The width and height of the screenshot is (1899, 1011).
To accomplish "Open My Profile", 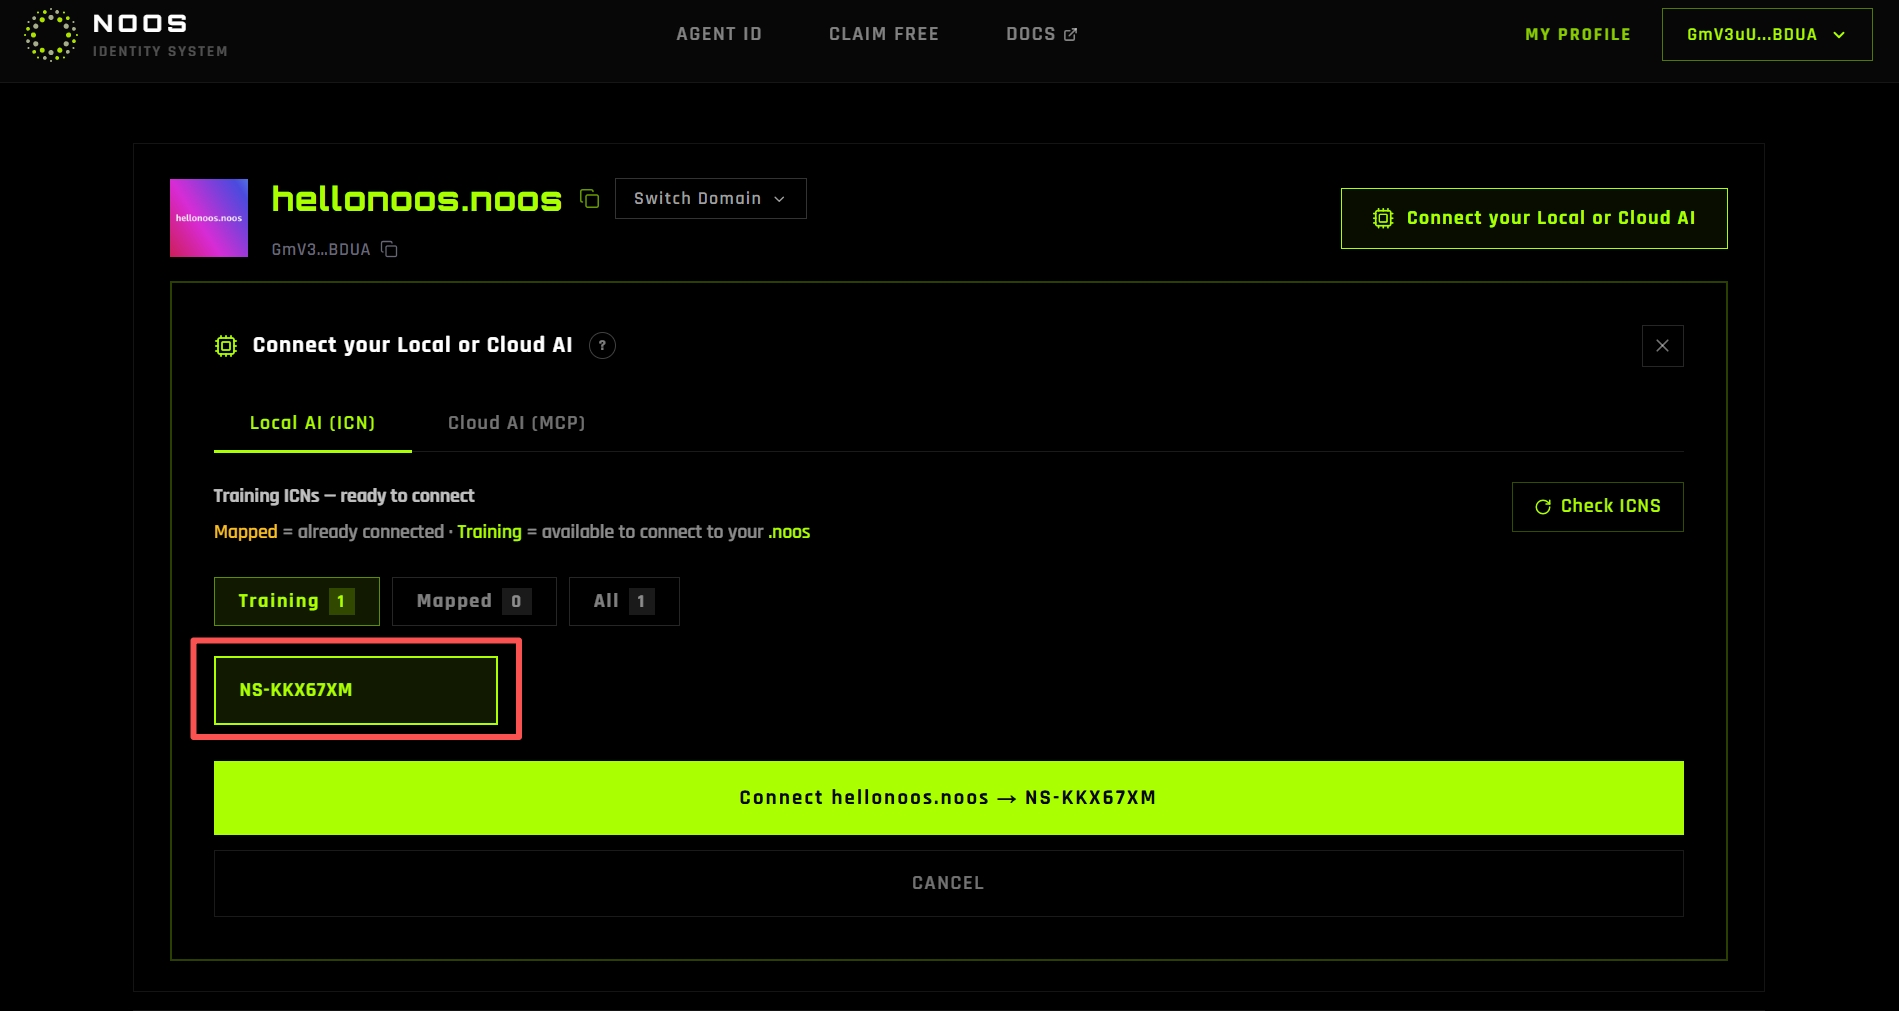I will 1578,34.
